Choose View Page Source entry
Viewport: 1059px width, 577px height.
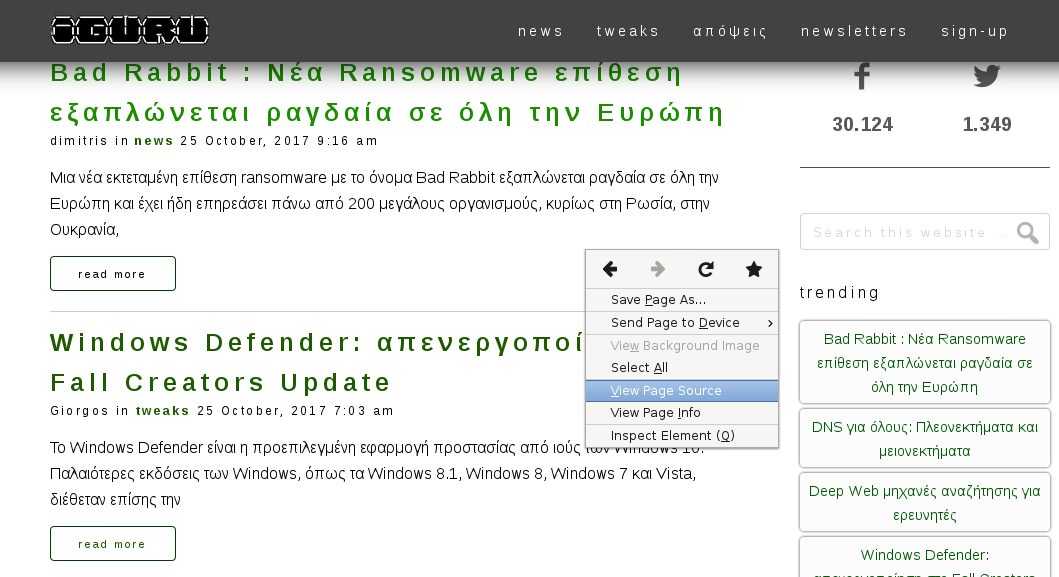[682, 391]
